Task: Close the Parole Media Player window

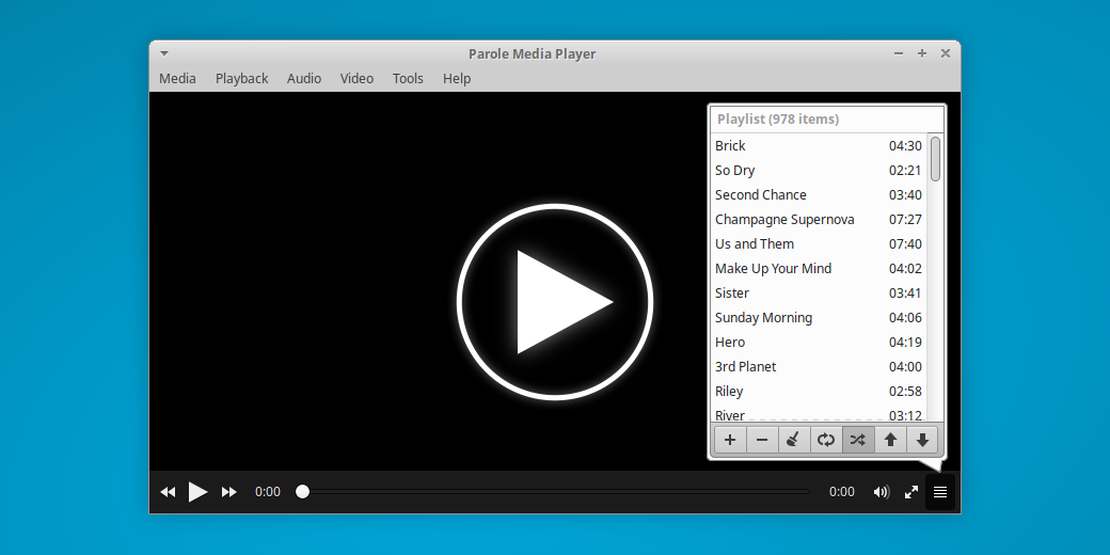Action: click(x=945, y=53)
